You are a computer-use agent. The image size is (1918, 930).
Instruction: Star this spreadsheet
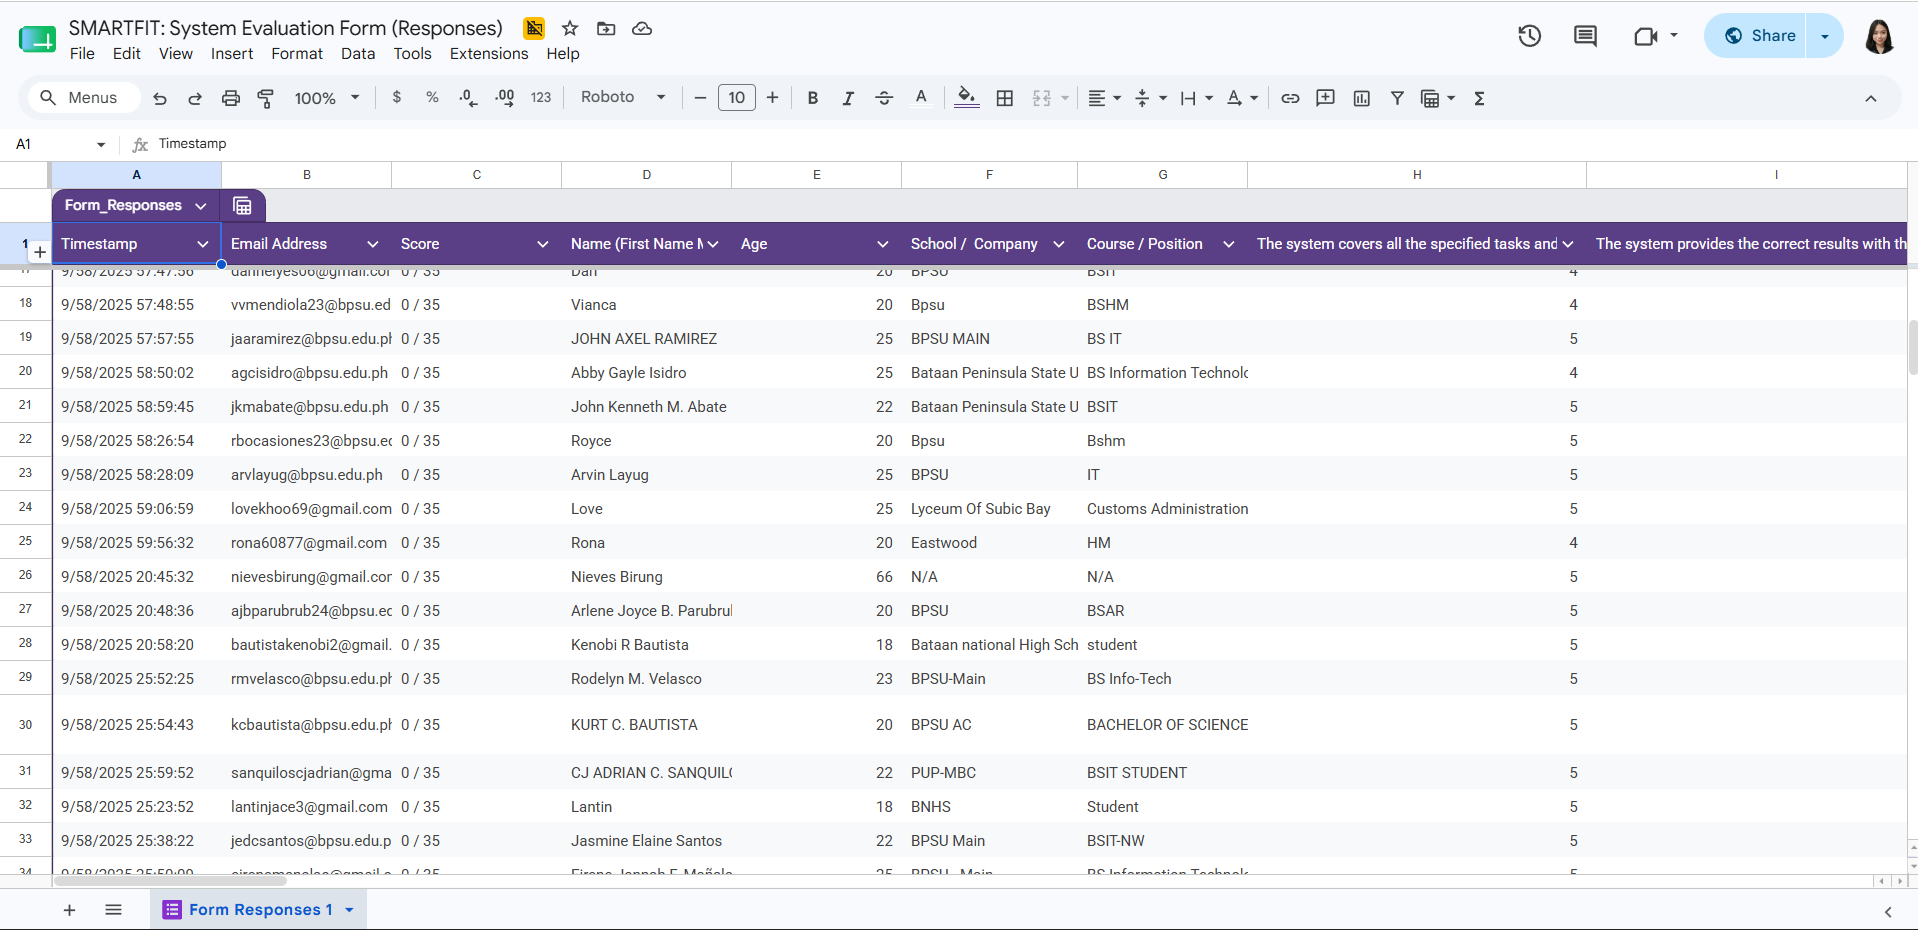point(570,28)
